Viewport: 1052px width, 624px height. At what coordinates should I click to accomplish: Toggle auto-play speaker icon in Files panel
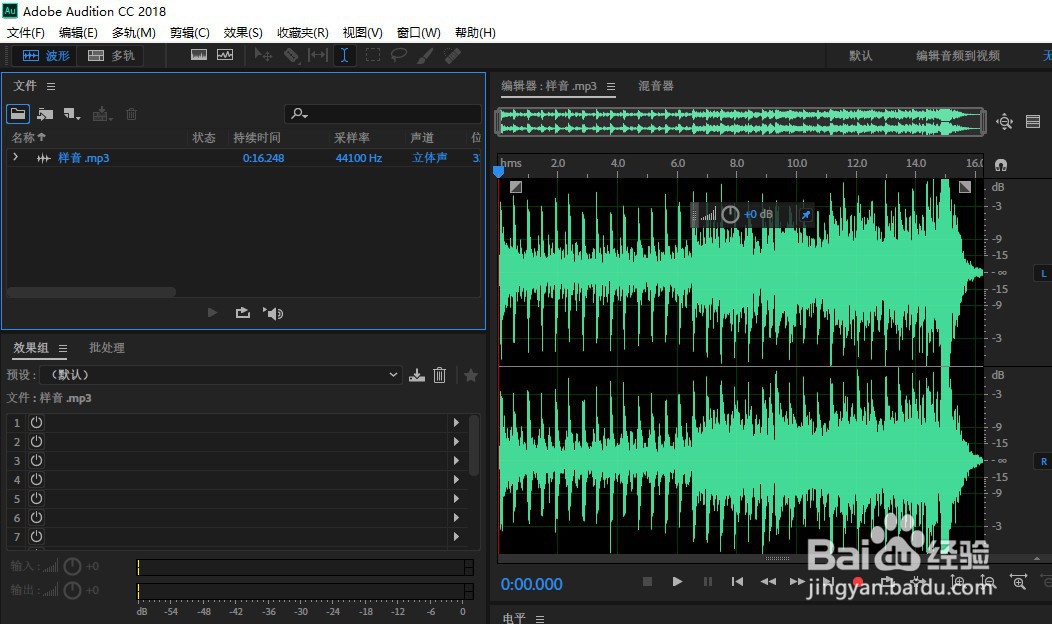click(273, 313)
